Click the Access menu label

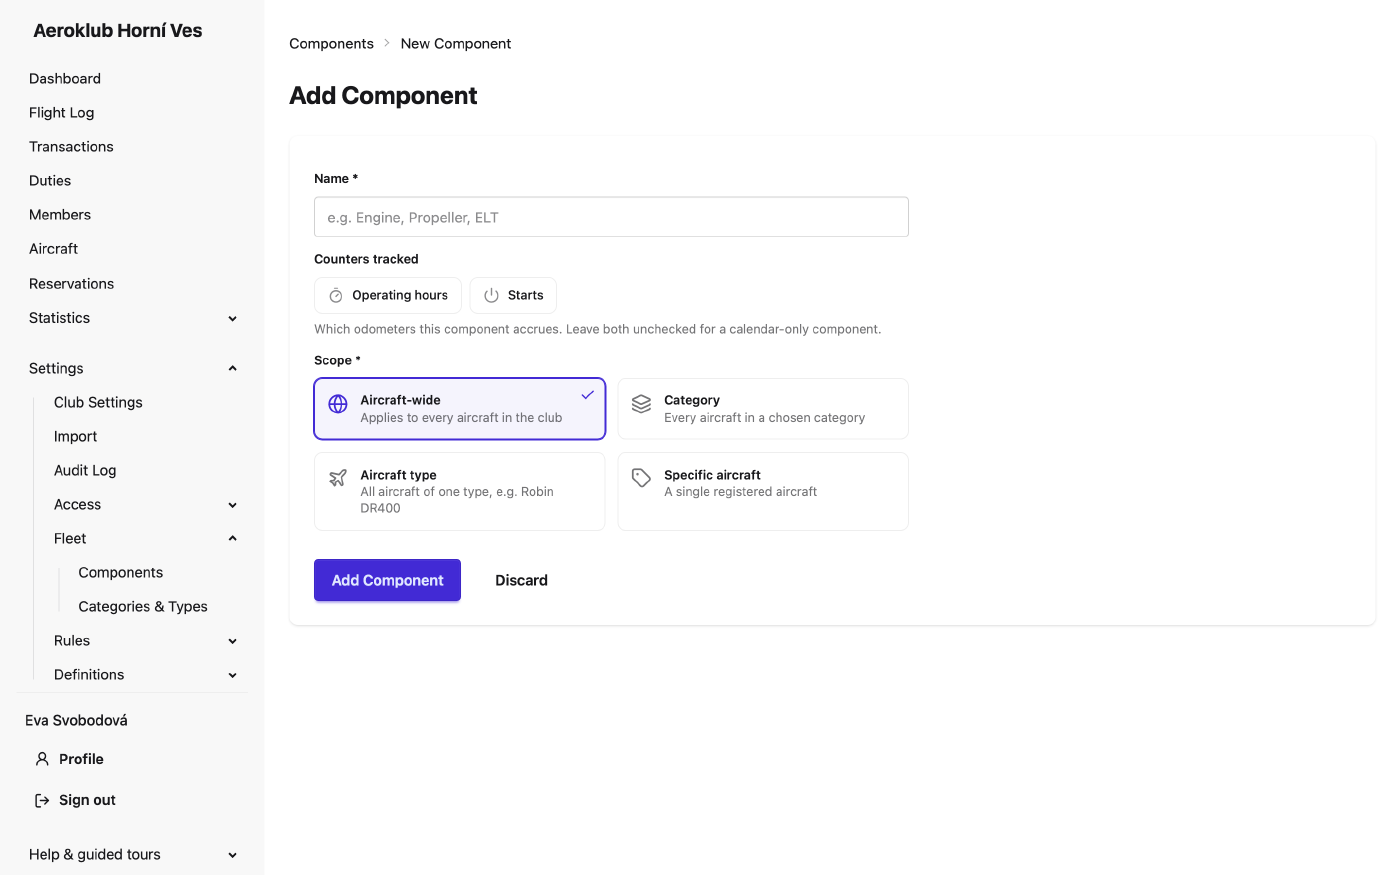tap(77, 505)
